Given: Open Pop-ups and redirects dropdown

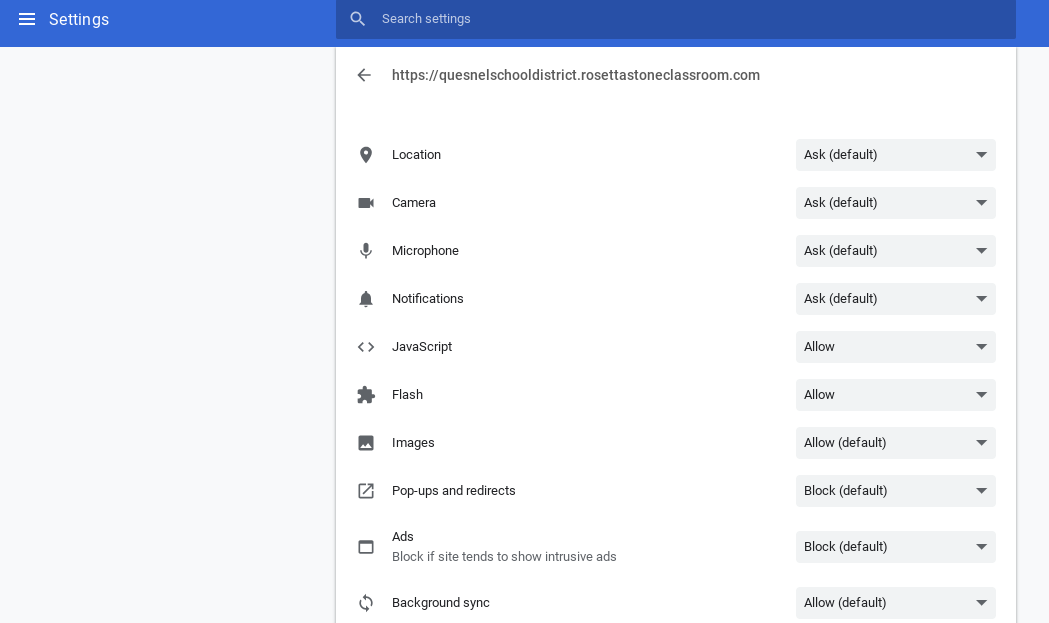Looking at the screenshot, I should [x=895, y=491].
